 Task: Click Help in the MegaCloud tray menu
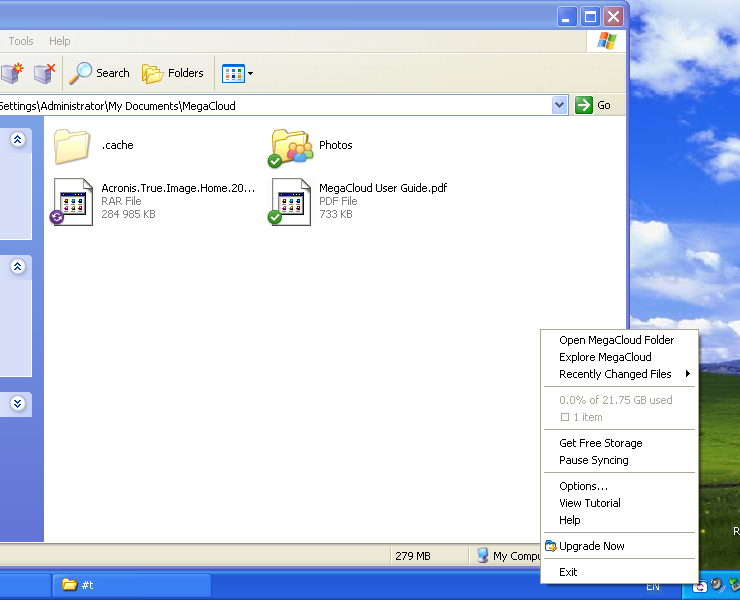(x=619, y=520)
